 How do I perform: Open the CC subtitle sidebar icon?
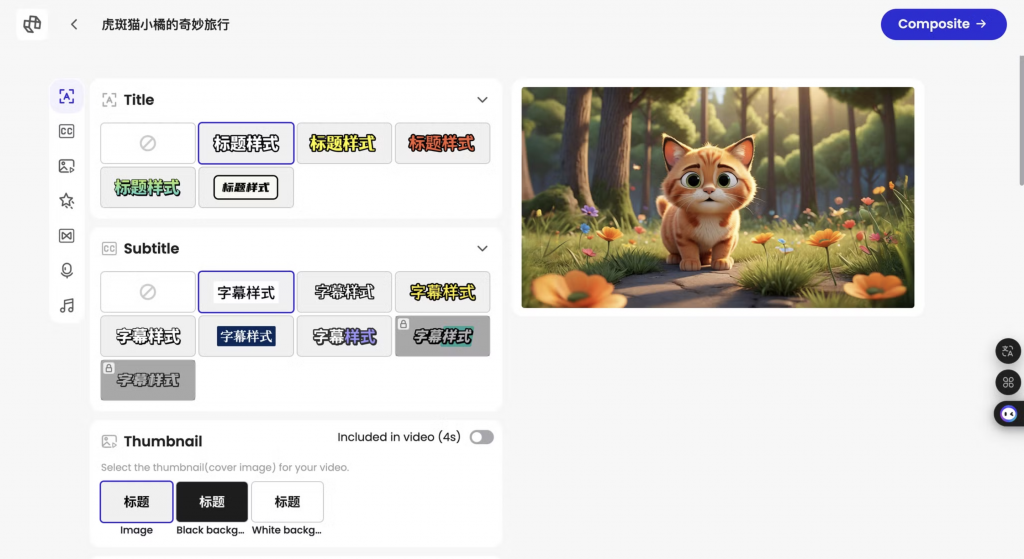(67, 131)
